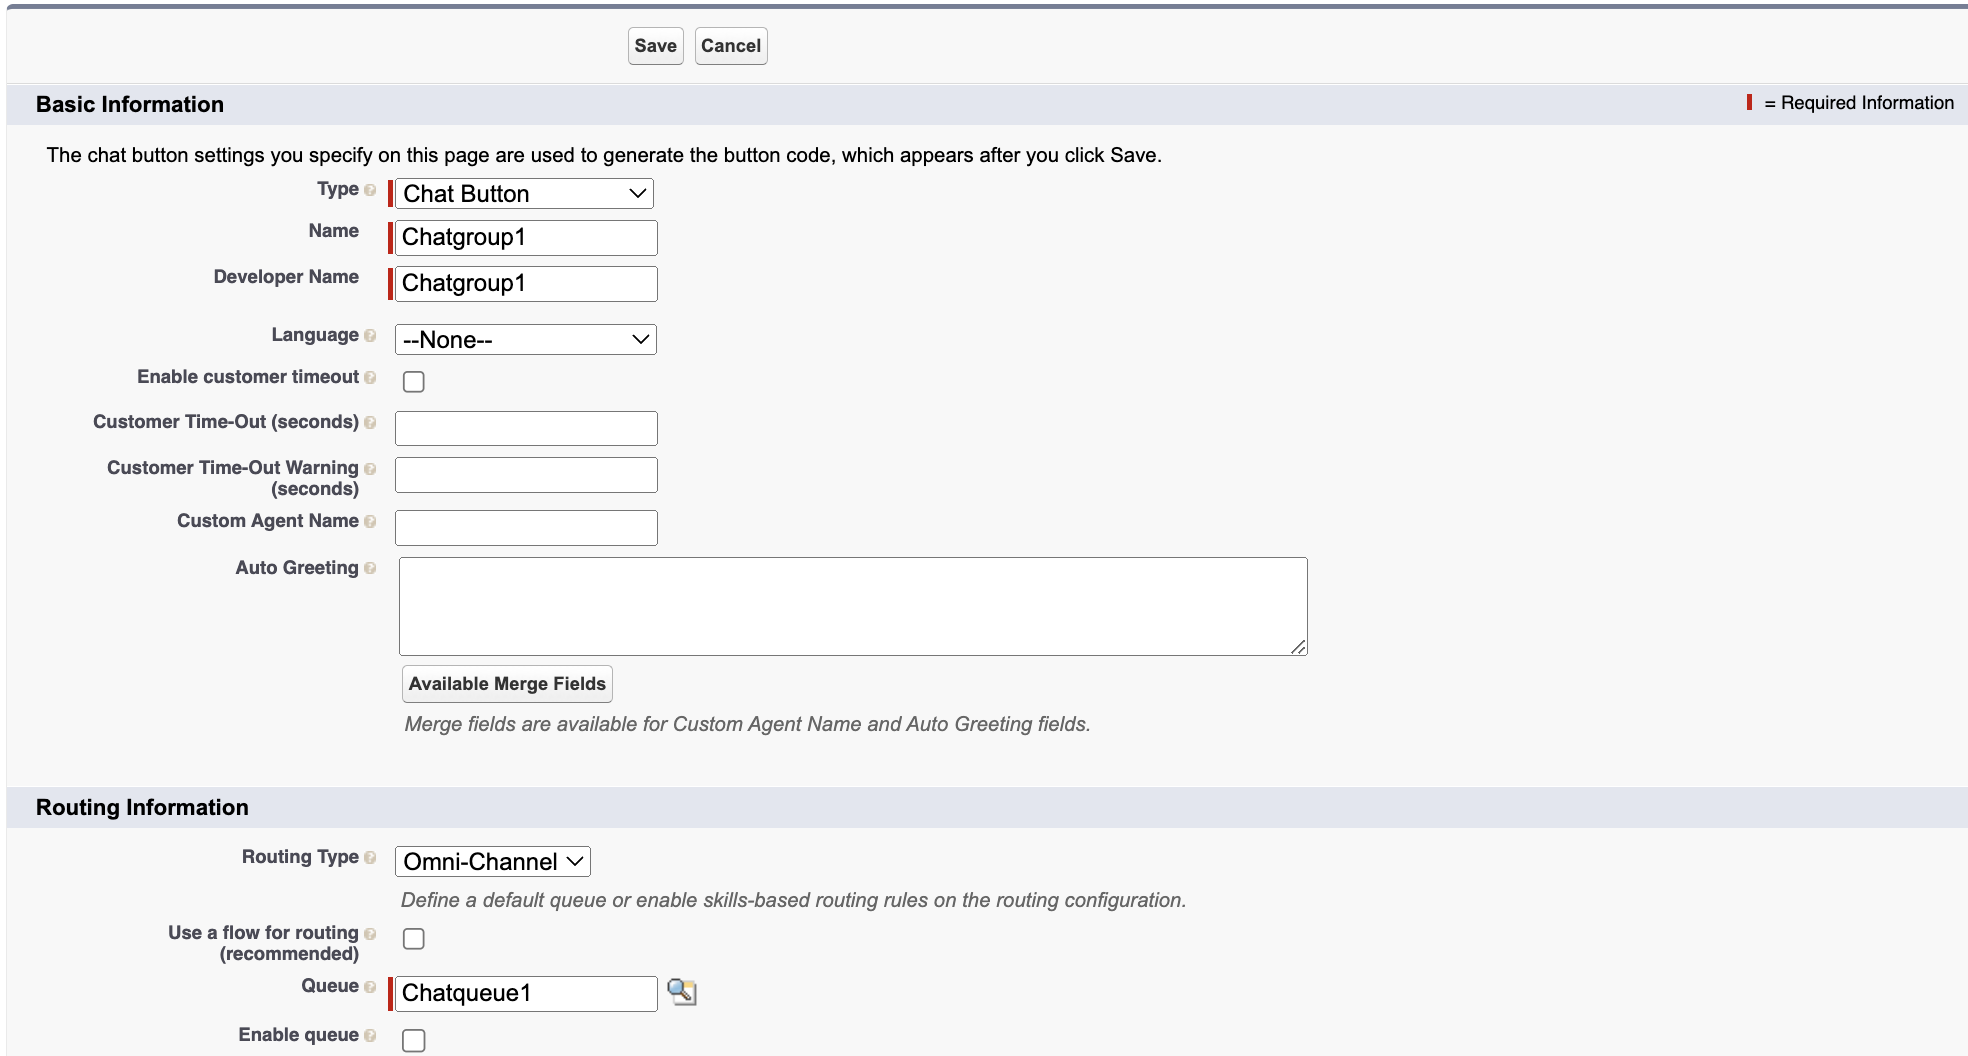Screen dimensions: 1968x1056
Task: Tick the Enable queue checkbox
Action: pyautogui.click(x=413, y=1041)
